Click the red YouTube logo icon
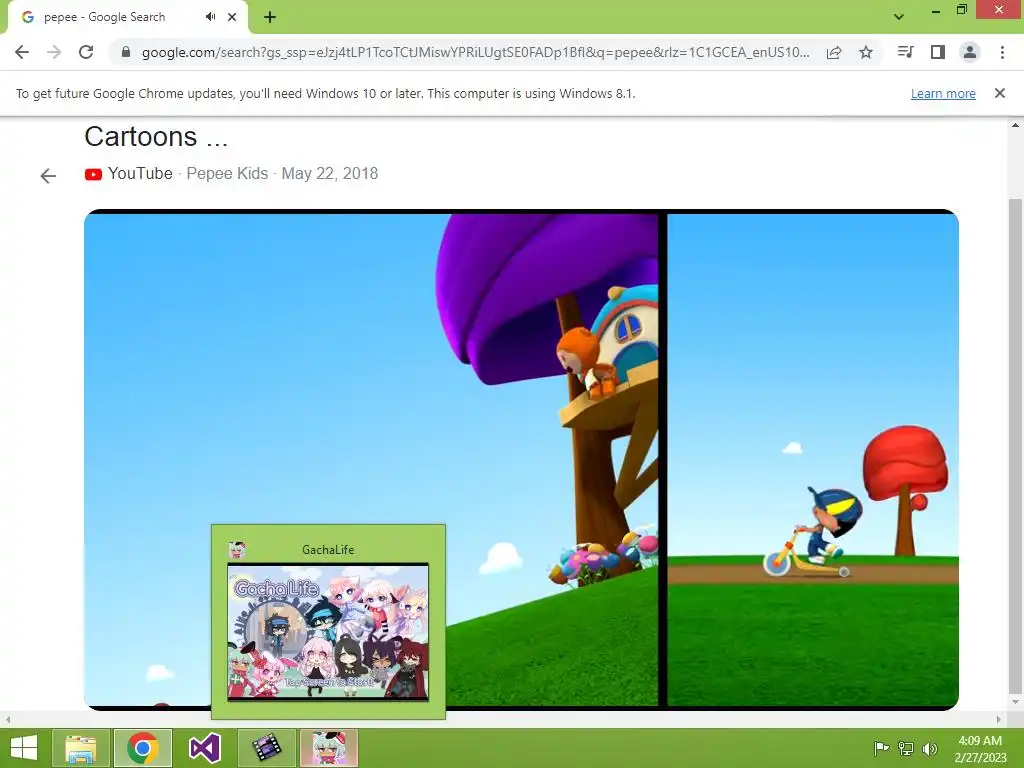Image resolution: width=1024 pixels, height=768 pixels. [93, 174]
